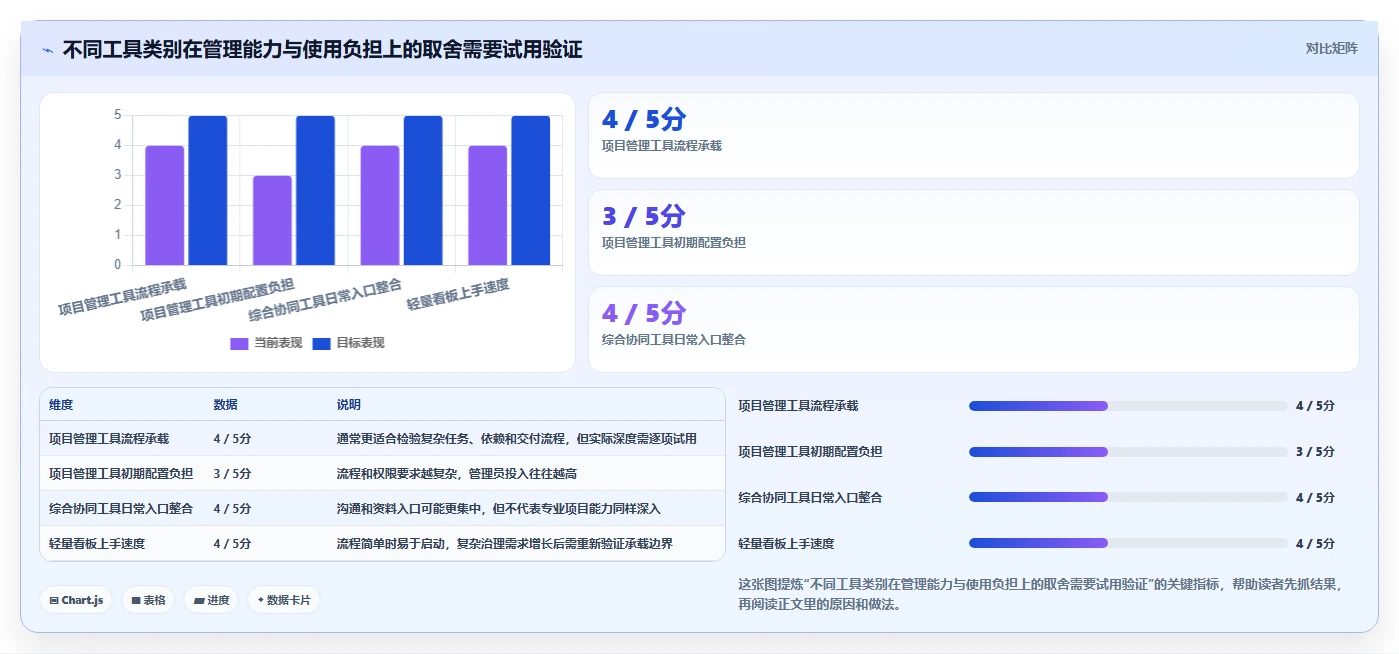
Task: Select the 说明 column header
Action: (349, 405)
